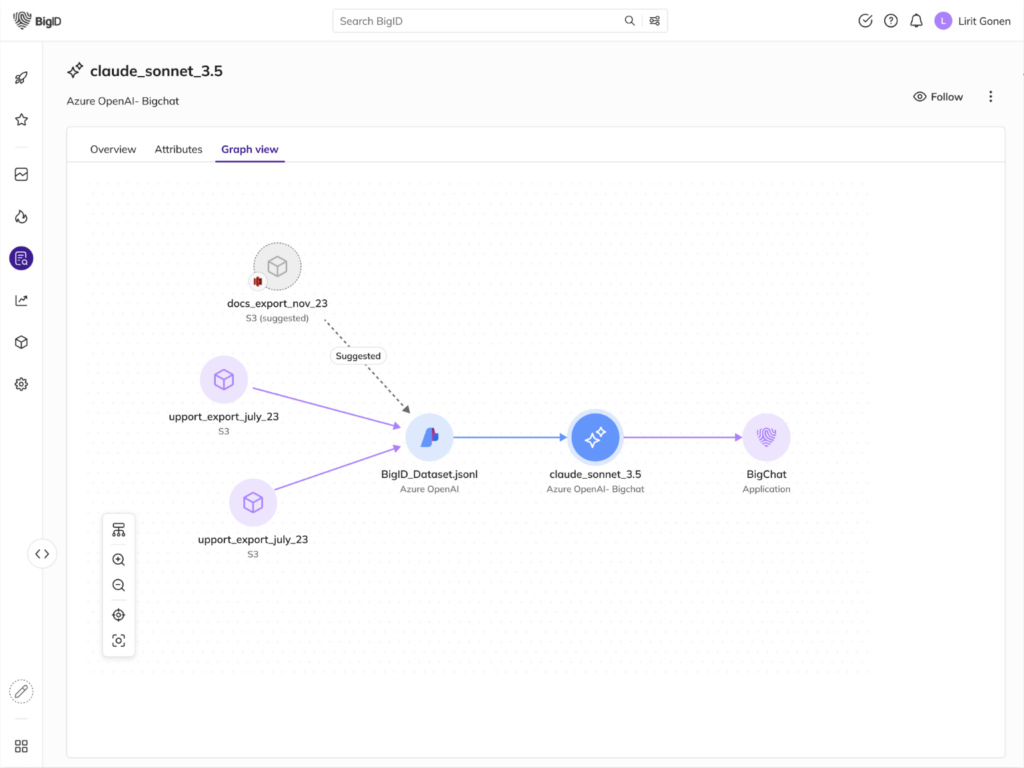Screen dimensions: 1024x768
Task: Open the rocket icon in sidebar
Action: coord(21,78)
